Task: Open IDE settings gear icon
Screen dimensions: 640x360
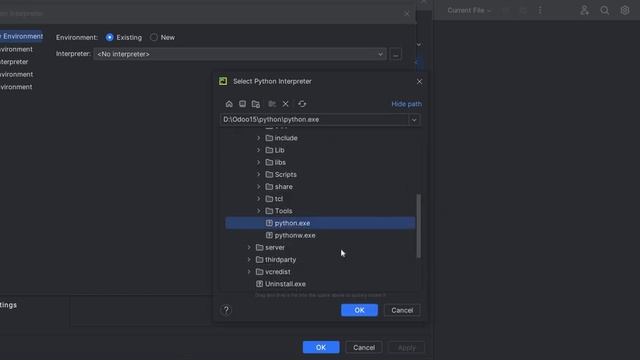Action: pyautogui.click(x=624, y=11)
